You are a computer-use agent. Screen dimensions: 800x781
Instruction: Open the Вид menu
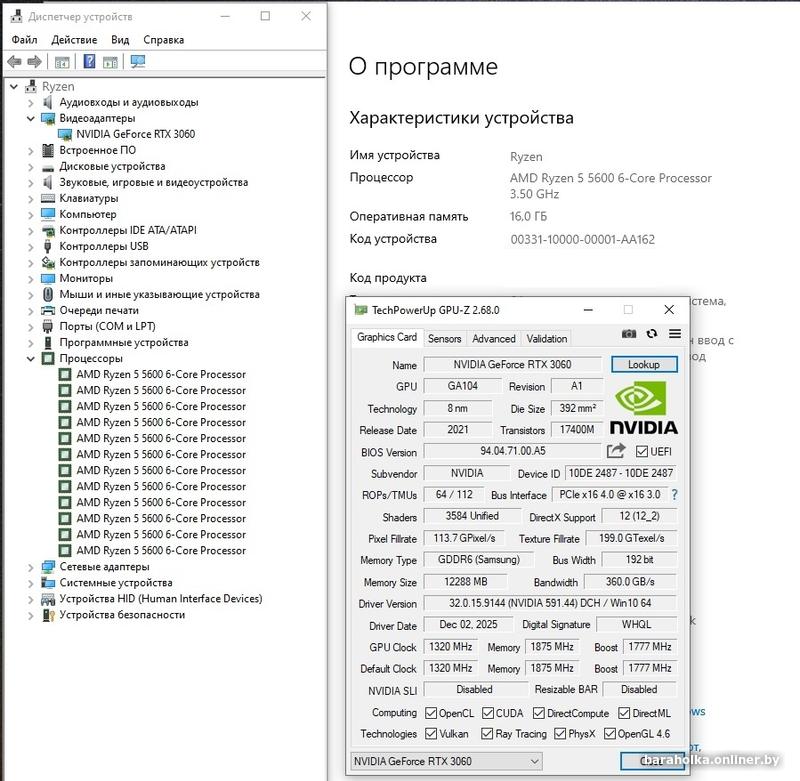120,40
